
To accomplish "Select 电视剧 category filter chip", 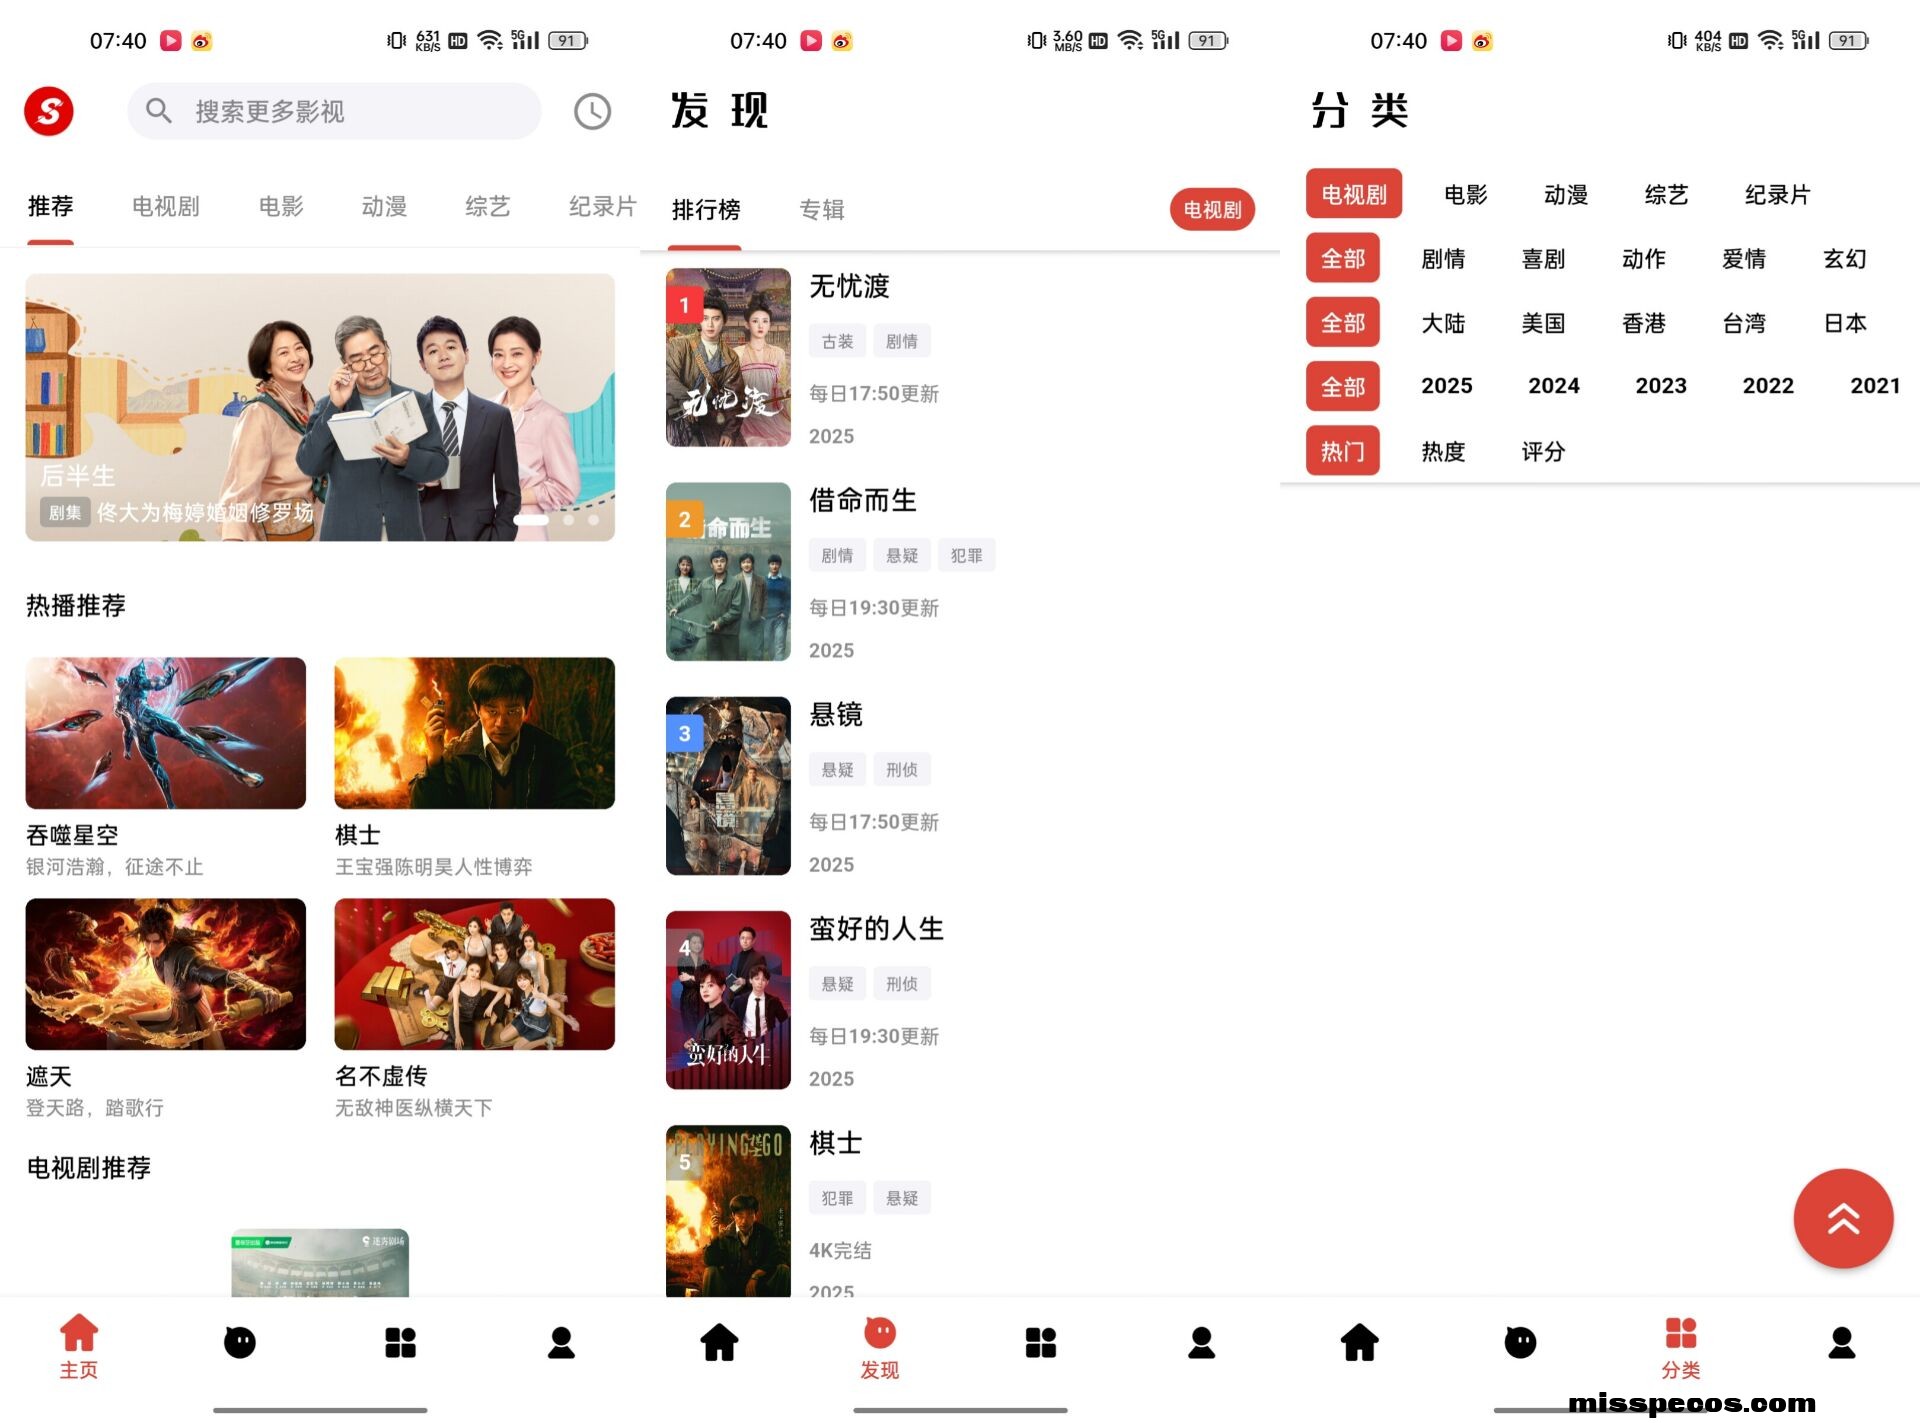I will tap(1354, 194).
